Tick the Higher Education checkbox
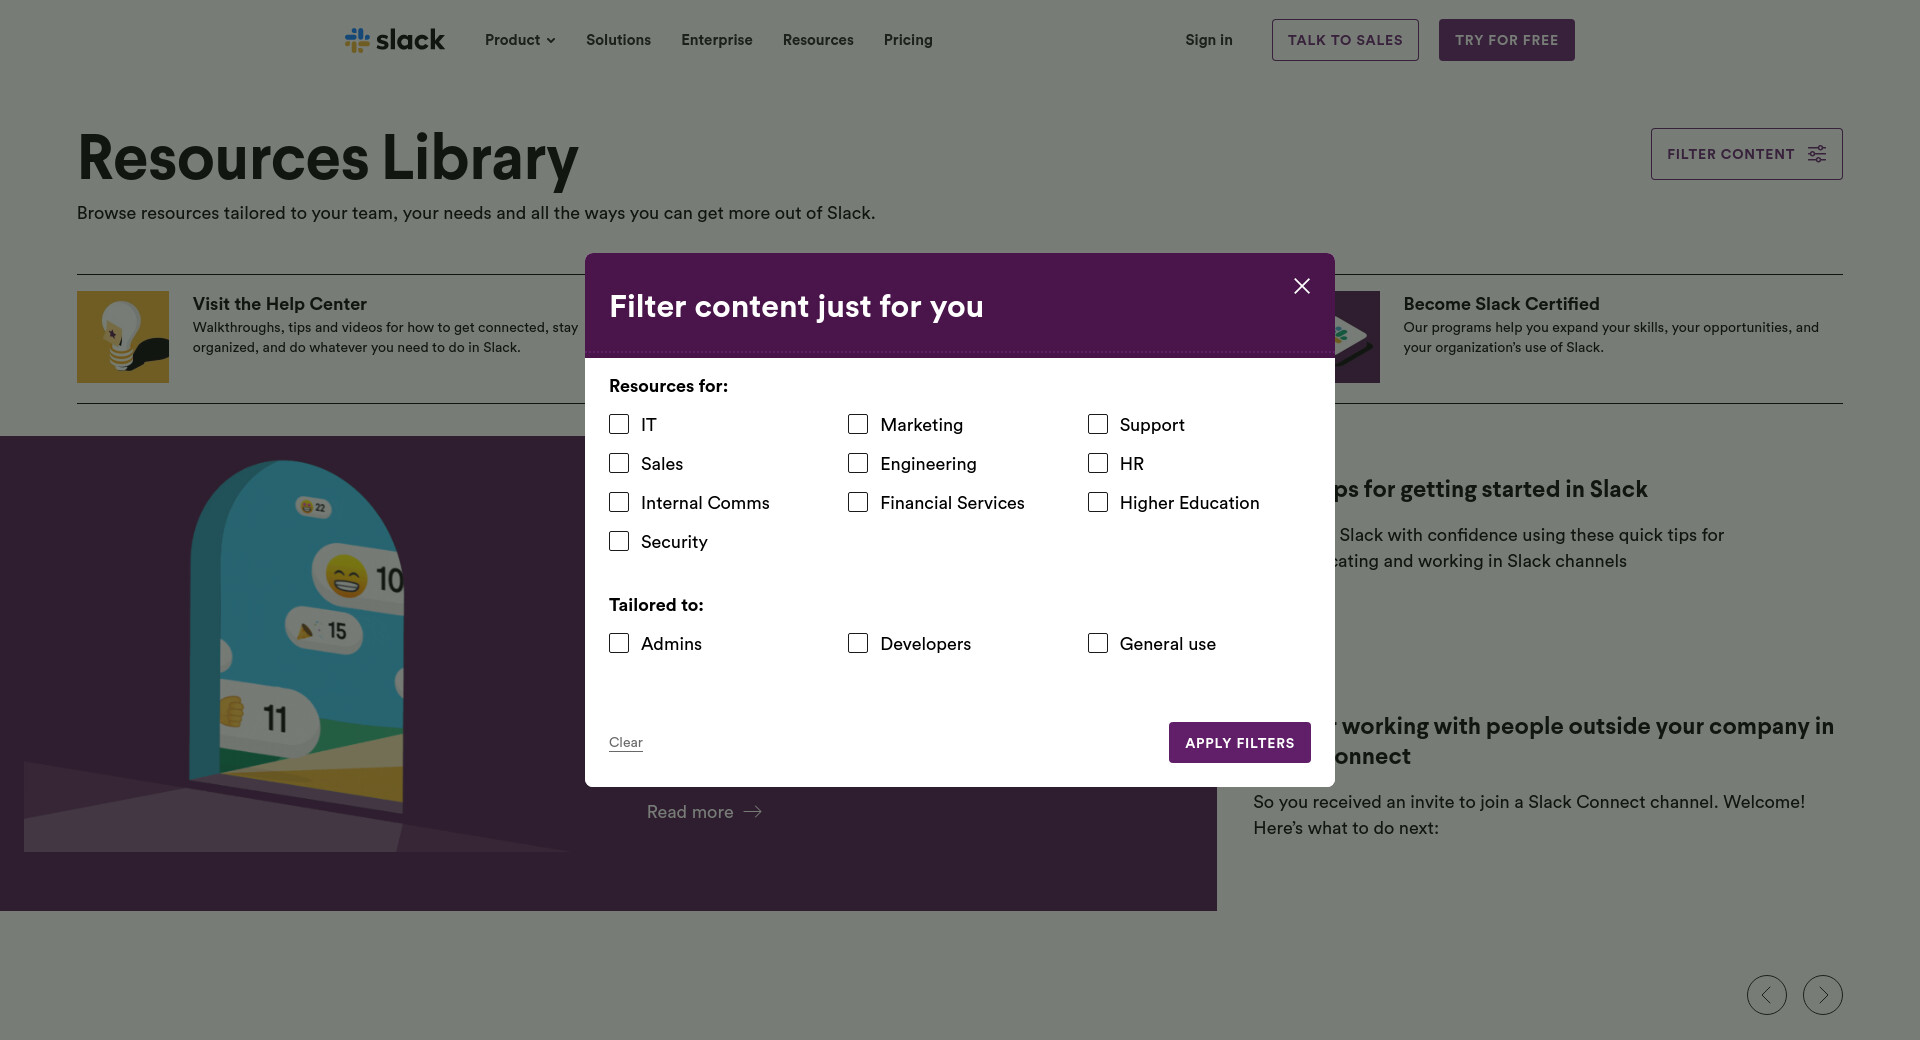Viewport: 1920px width, 1040px height. click(1098, 503)
